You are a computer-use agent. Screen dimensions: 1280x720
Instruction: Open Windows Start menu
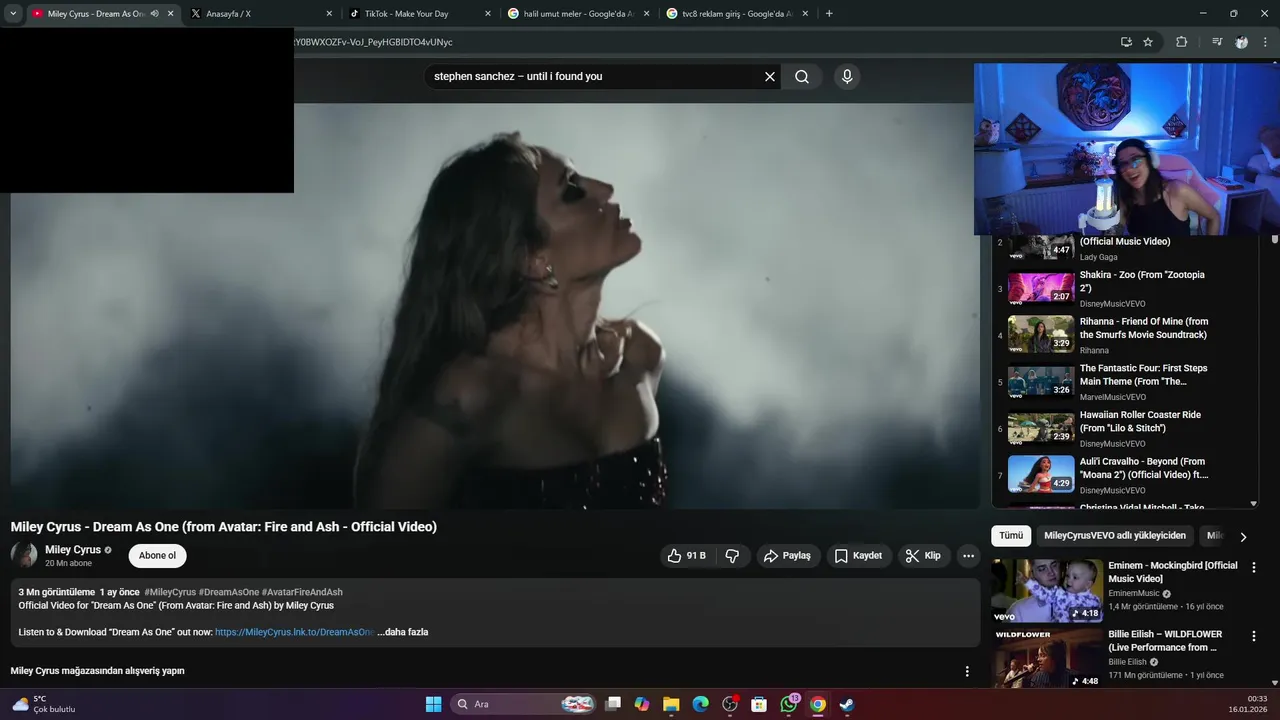click(x=433, y=704)
